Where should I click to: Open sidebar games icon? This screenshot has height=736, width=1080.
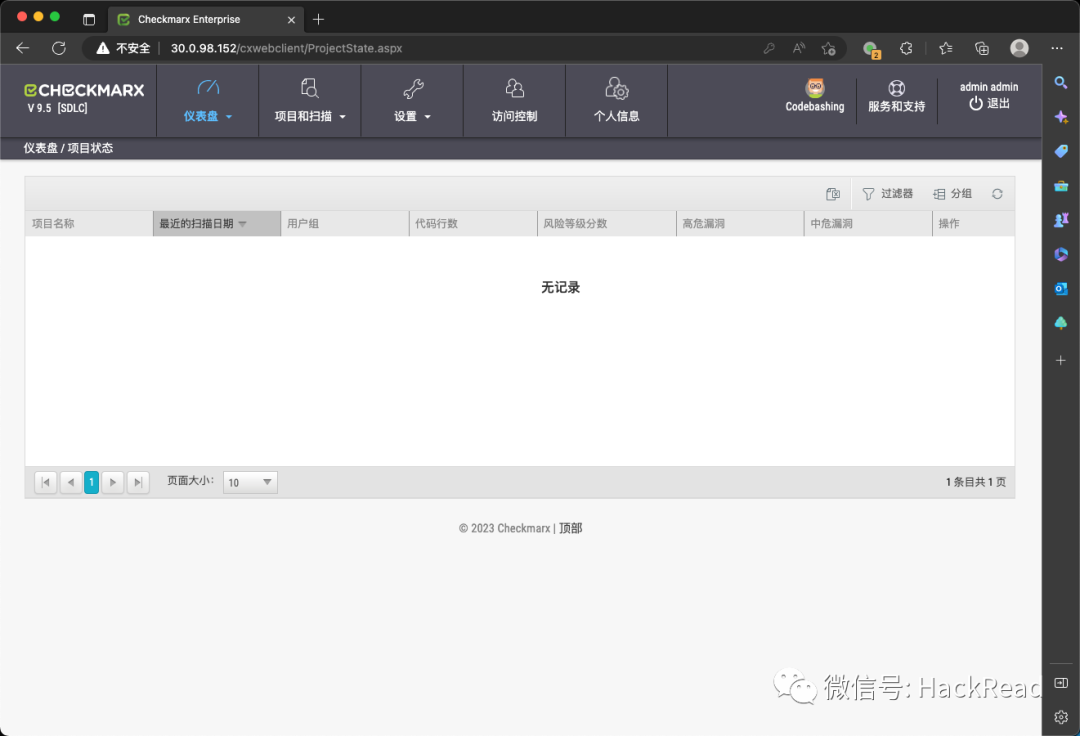click(1061, 220)
